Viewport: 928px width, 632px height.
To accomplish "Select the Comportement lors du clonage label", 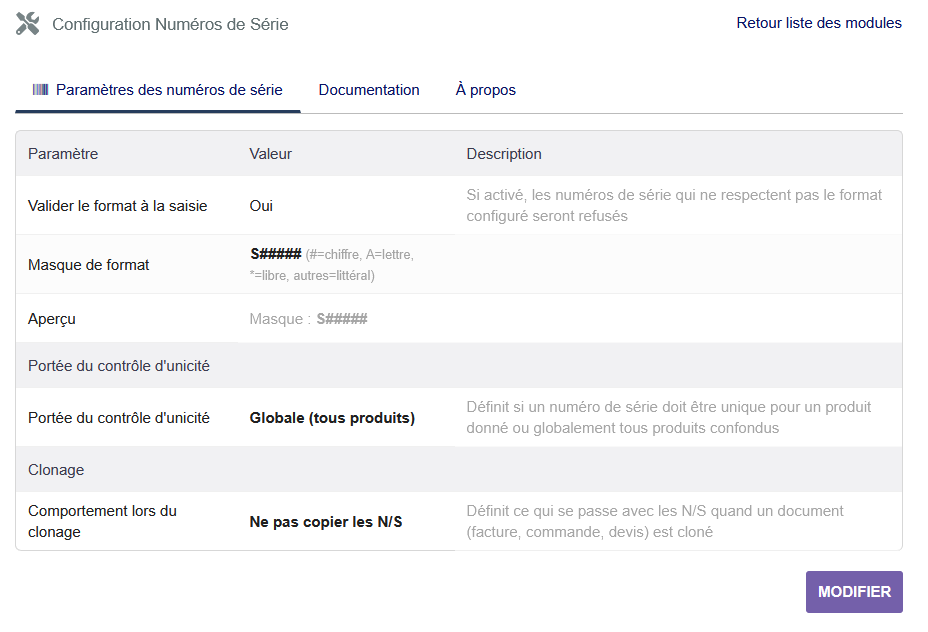I will click(102, 521).
